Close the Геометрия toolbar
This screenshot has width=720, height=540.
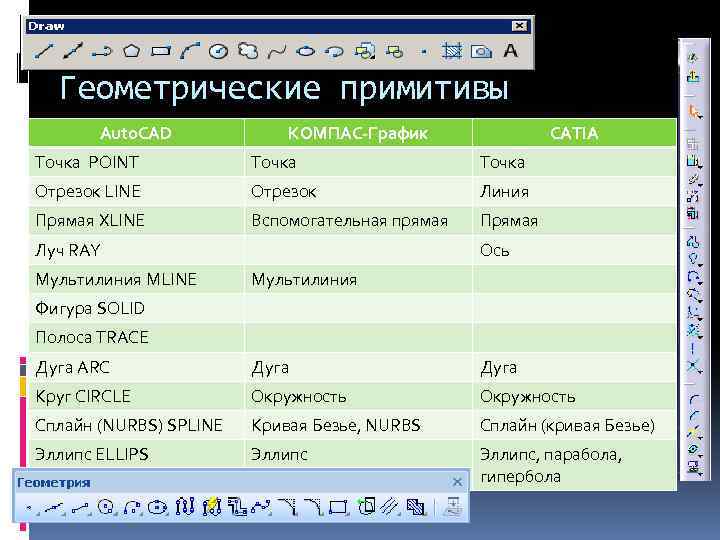tap(457, 482)
